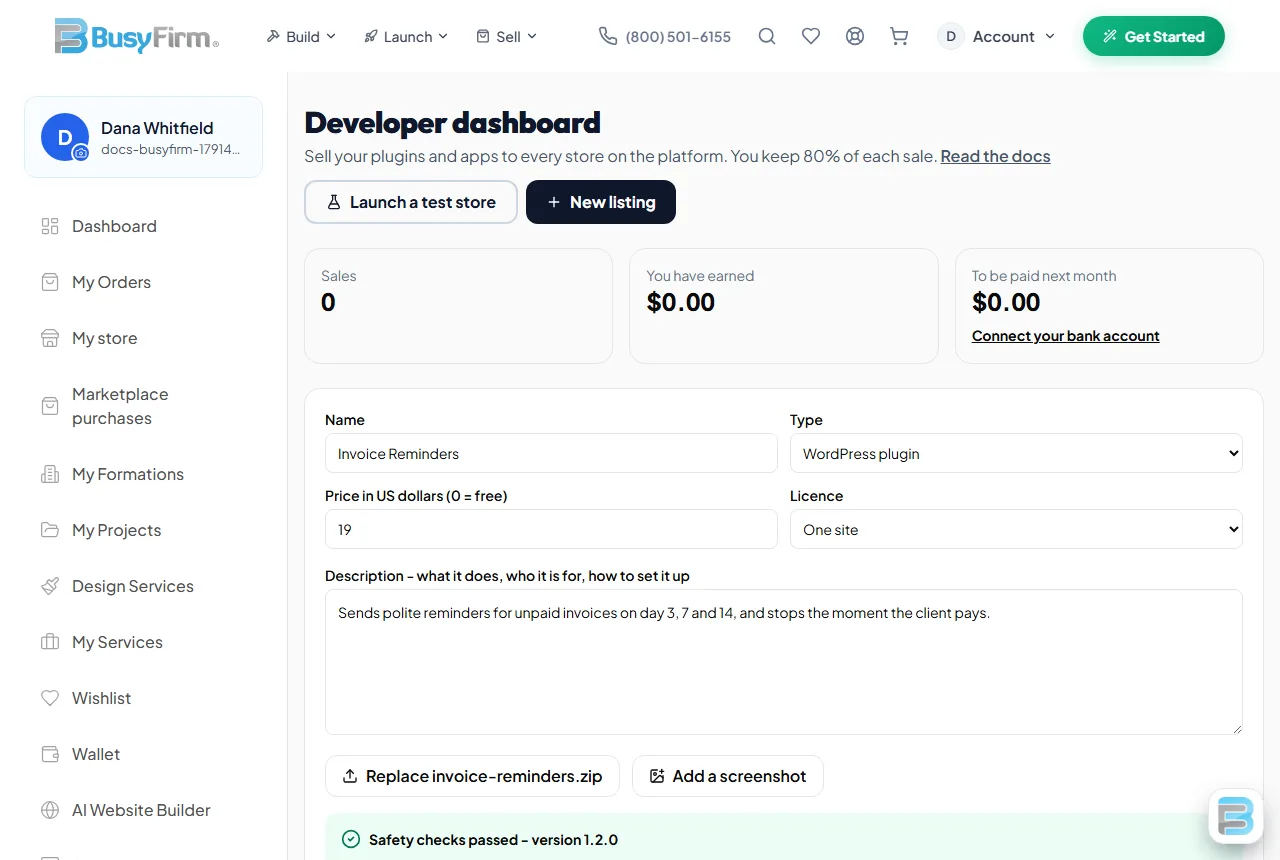
Task: Click the AI Website Builder globe icon
Action: [50, 810]
